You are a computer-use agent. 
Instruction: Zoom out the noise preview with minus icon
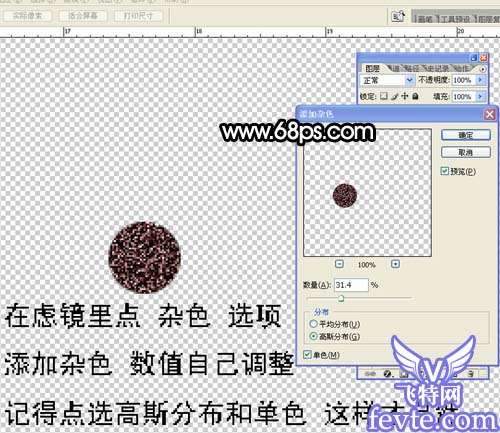click(339, 264)
